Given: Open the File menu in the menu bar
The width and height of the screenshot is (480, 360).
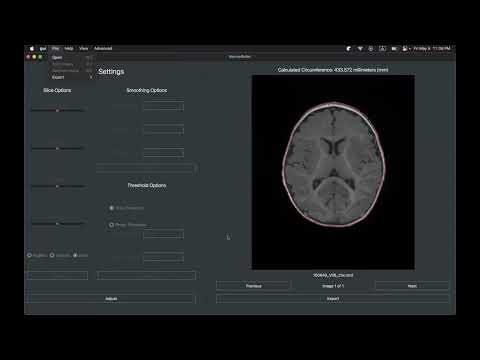Looking at the screenshot, I should [55, 49].
